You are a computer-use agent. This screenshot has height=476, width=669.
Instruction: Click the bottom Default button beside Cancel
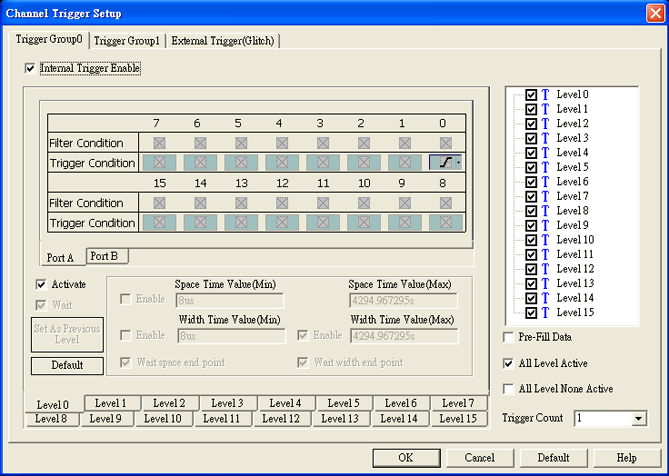(x=553, y=458)
